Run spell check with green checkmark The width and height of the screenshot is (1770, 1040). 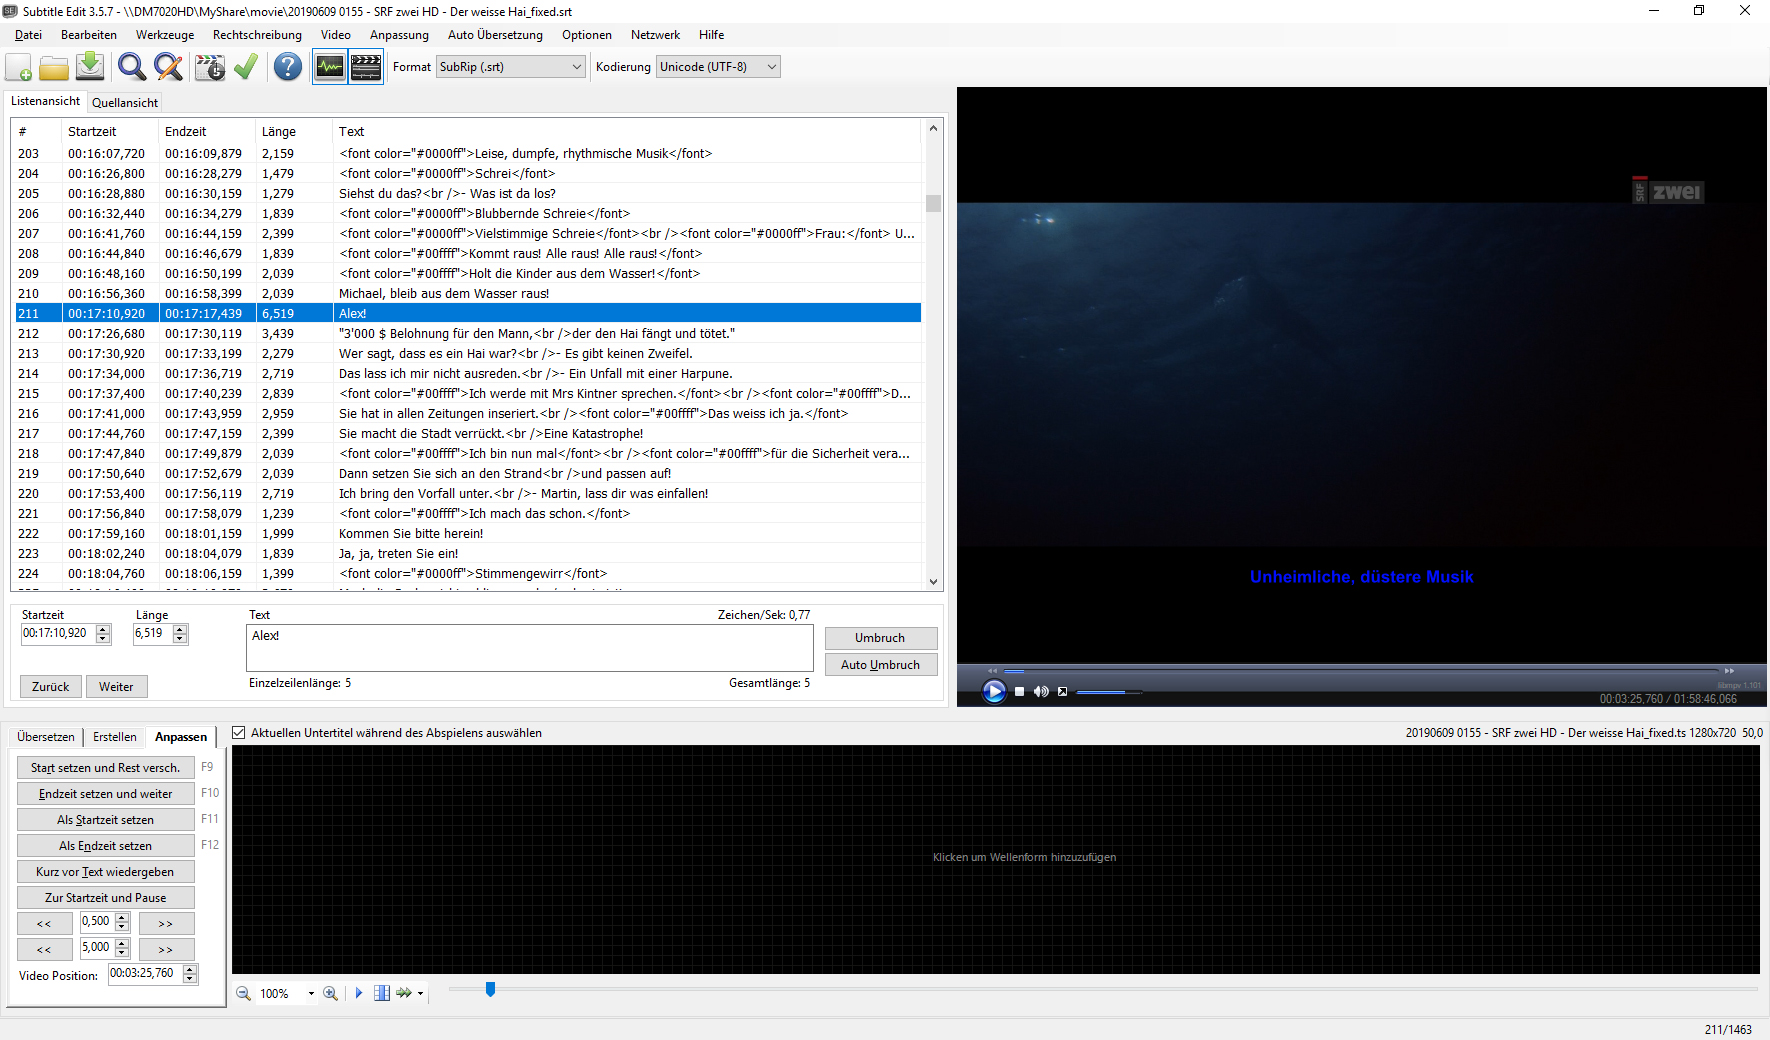click(246, 67)
